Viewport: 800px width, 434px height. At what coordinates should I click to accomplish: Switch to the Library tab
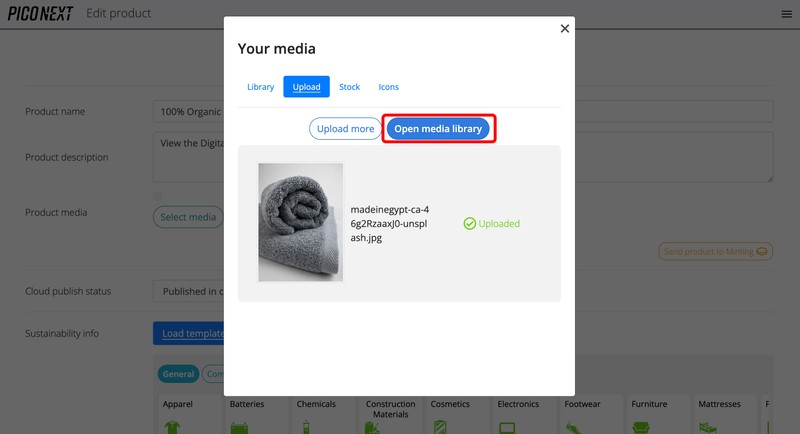[260, 87]
